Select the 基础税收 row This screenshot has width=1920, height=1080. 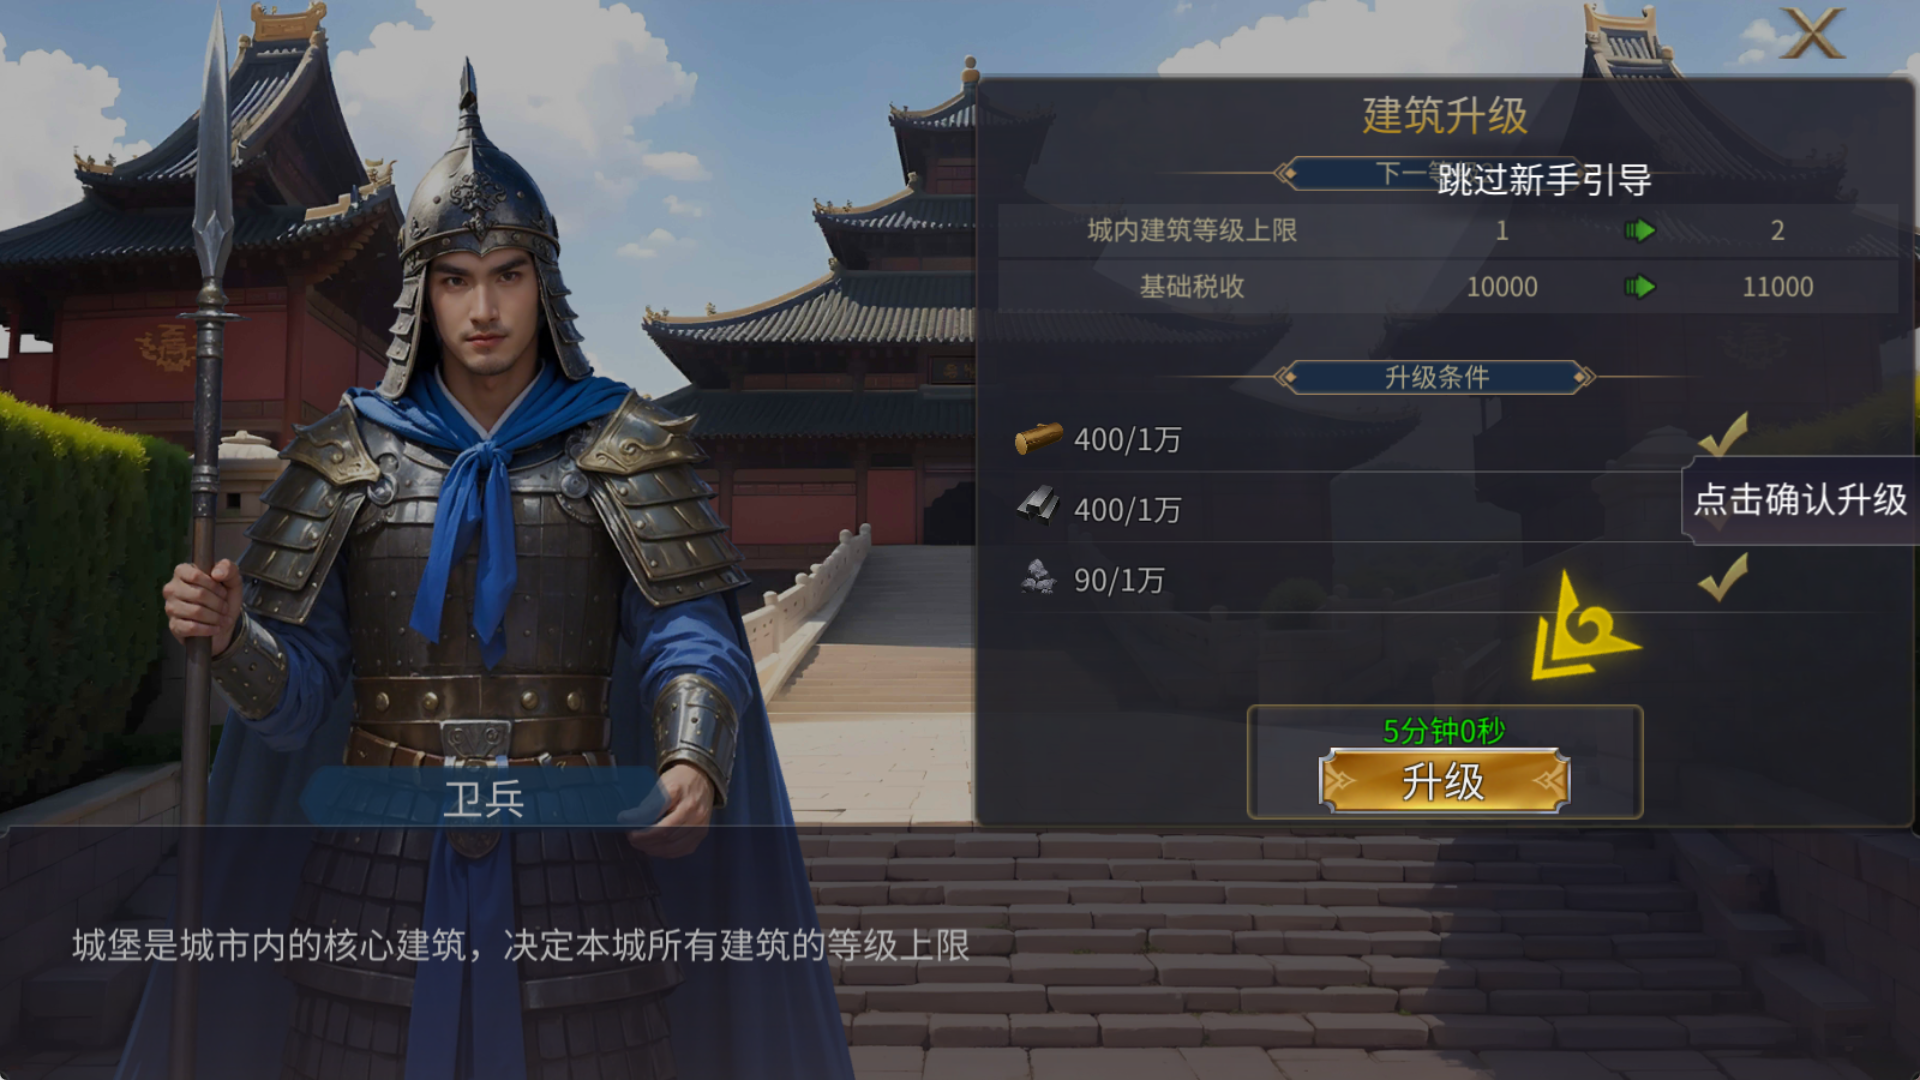pos(1448,288)
